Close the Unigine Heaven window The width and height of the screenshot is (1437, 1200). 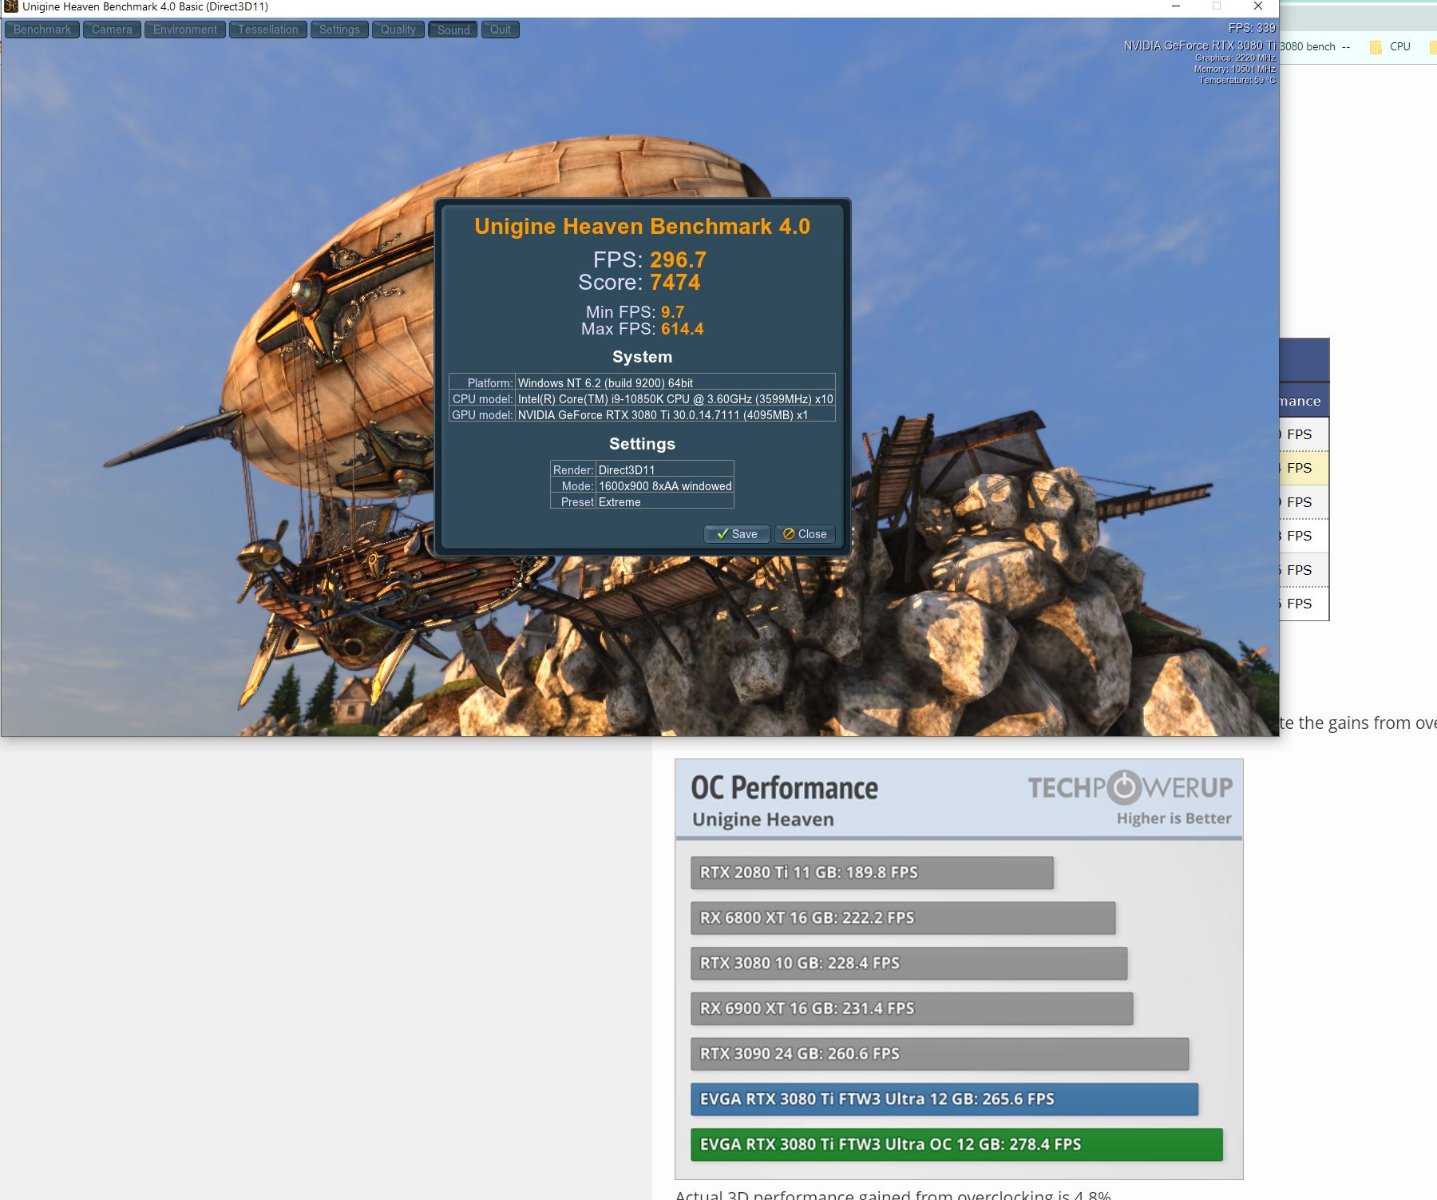click(1258, 6)
